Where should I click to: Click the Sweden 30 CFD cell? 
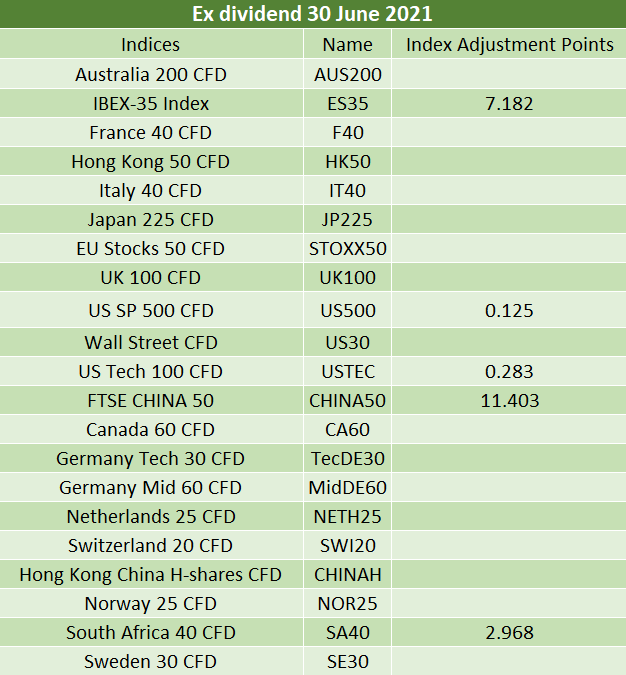pyautogui.click(x=151, y=662)
